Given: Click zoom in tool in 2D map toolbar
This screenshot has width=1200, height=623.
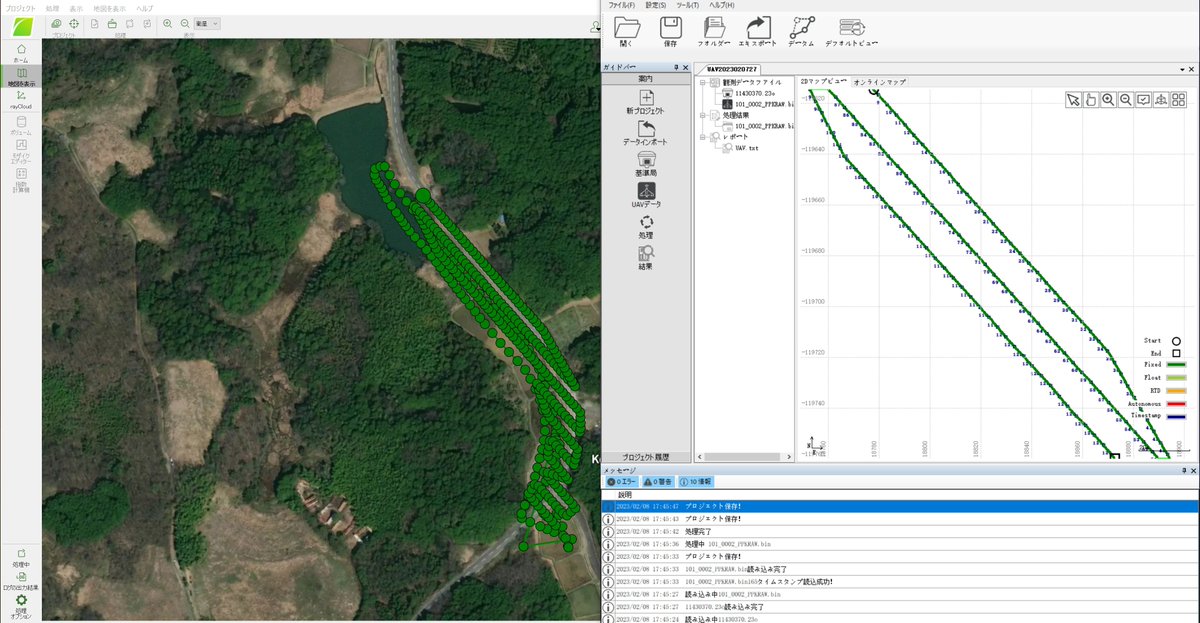Looking at the screenshot, I should point(1108,100).
